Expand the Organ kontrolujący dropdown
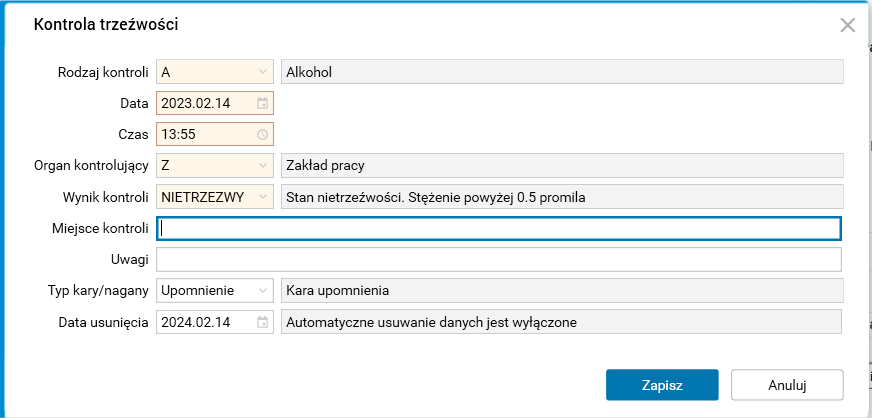Image resolution: width=872 pixels, height=418 pixels. point(263,165)
